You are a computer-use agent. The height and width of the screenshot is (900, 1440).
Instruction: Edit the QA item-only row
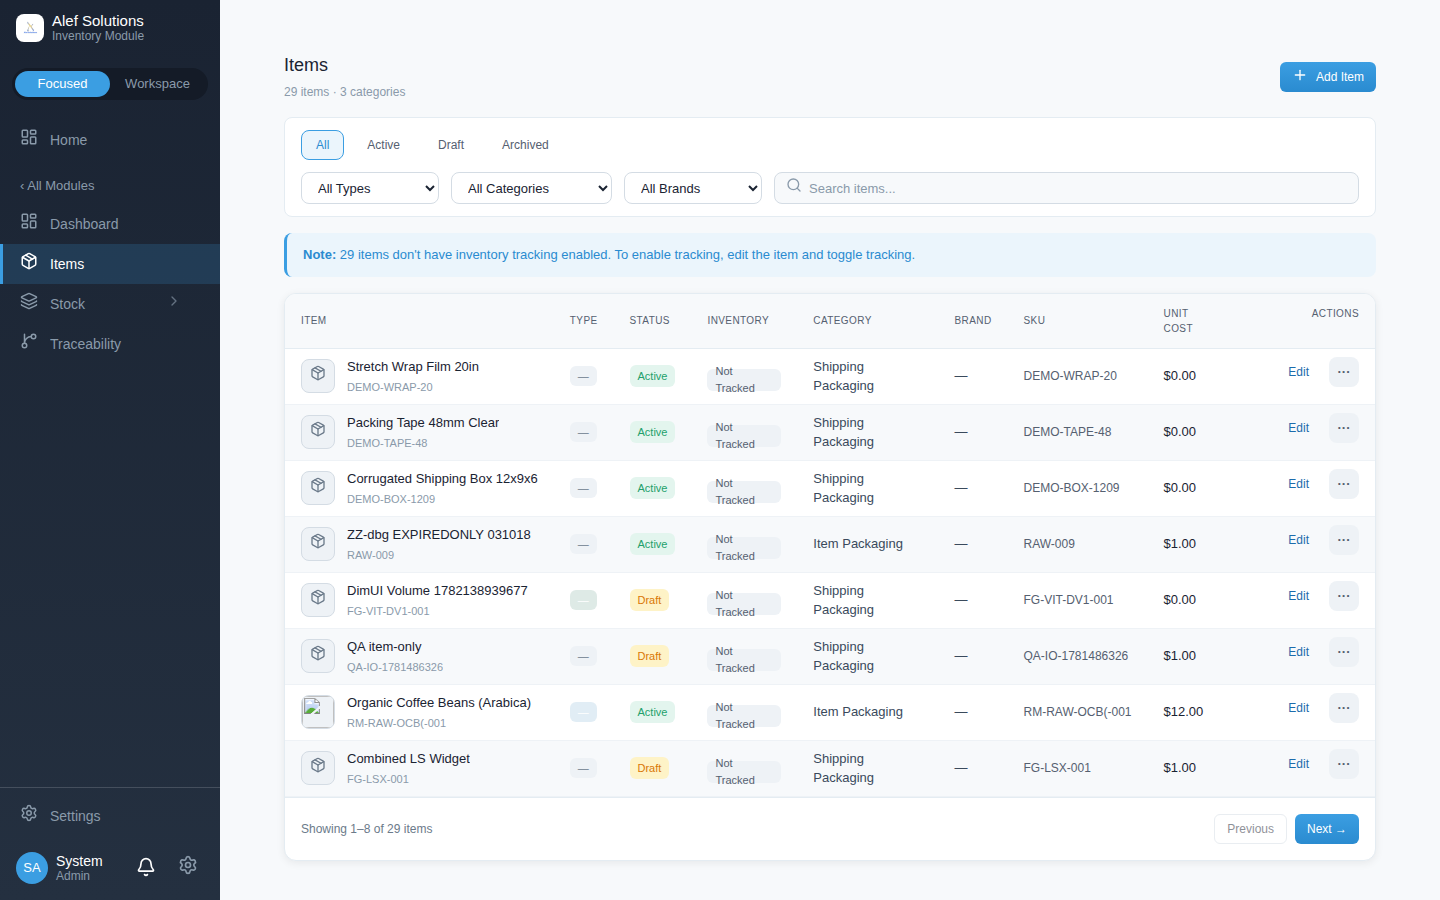point(1298,652)
